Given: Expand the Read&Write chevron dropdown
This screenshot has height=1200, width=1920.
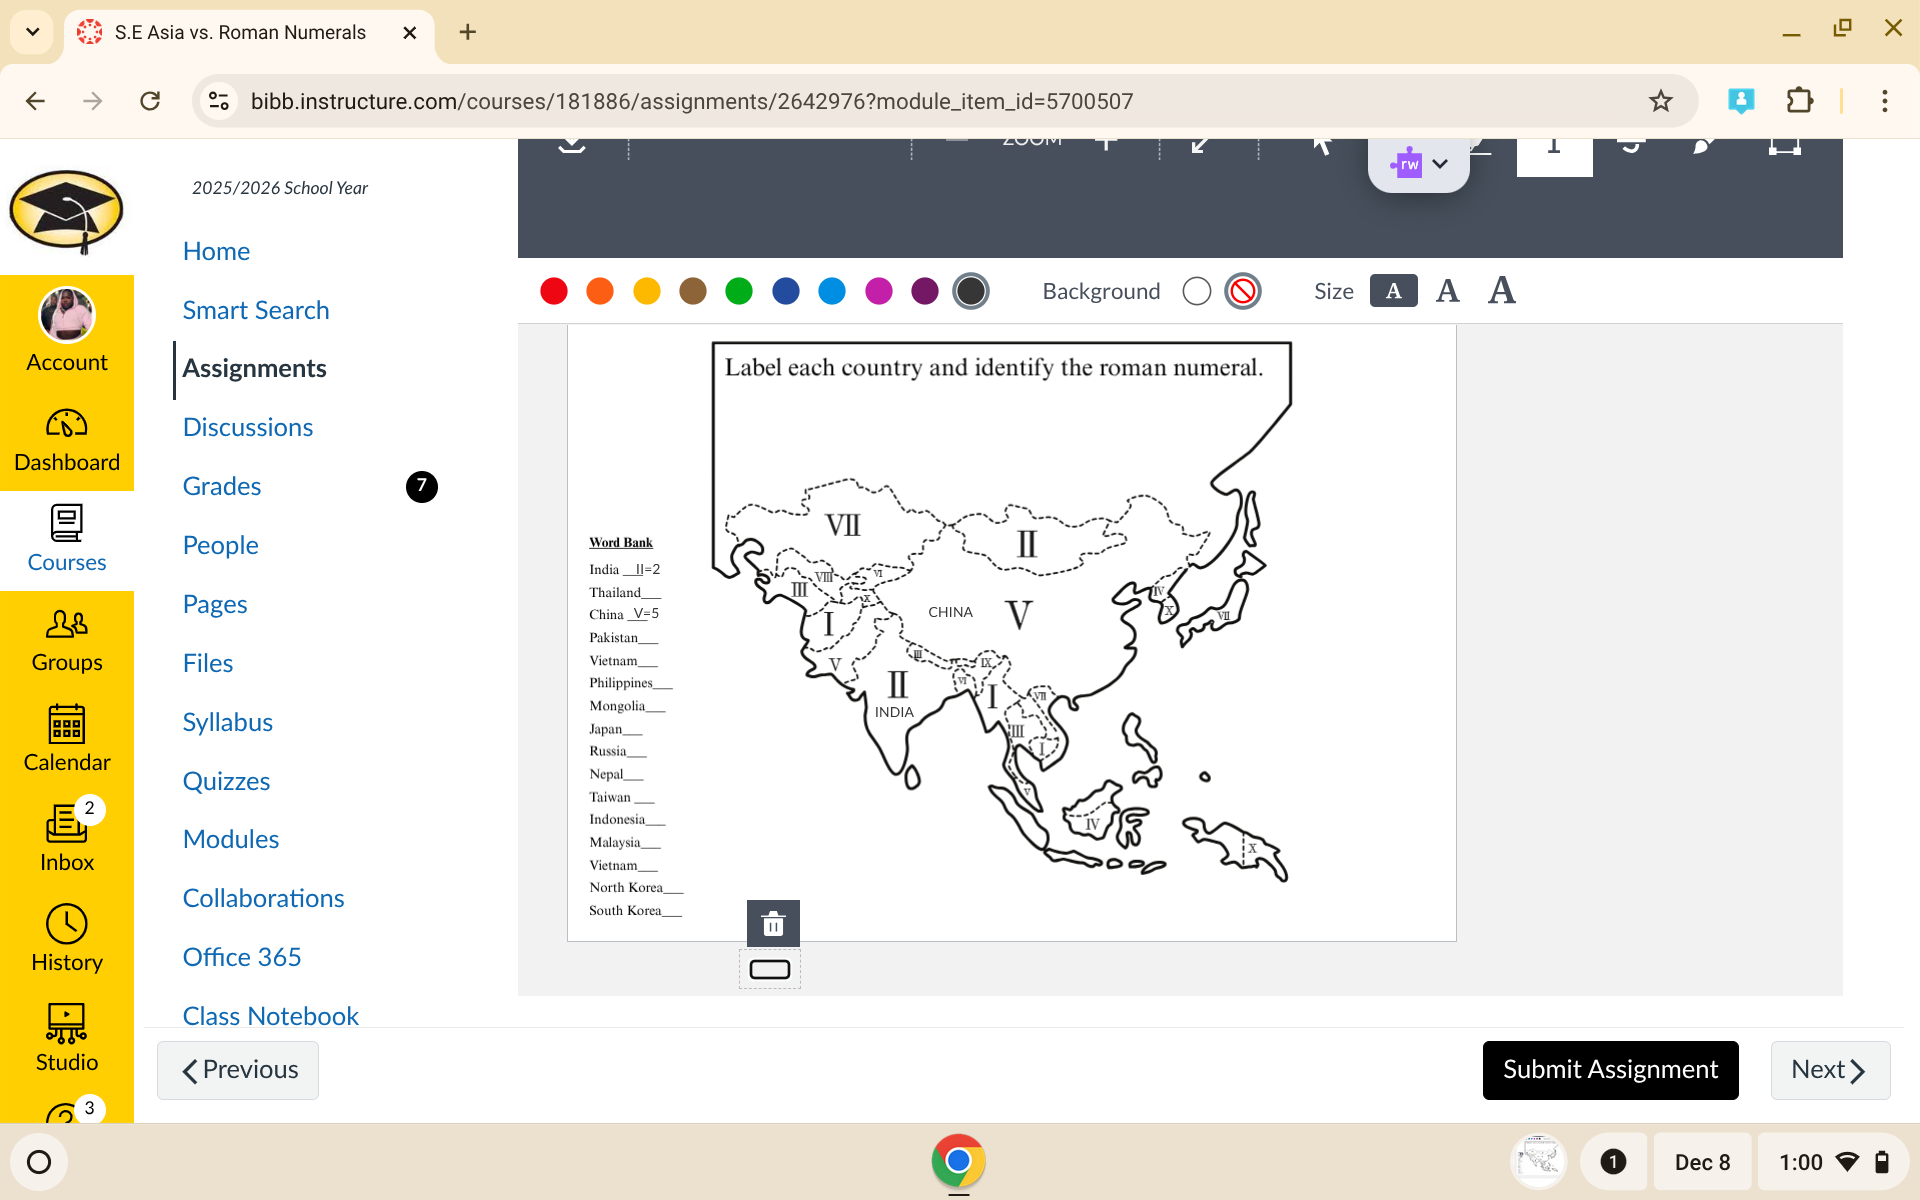Looking at the screenshot, I should click(1440, 163).
